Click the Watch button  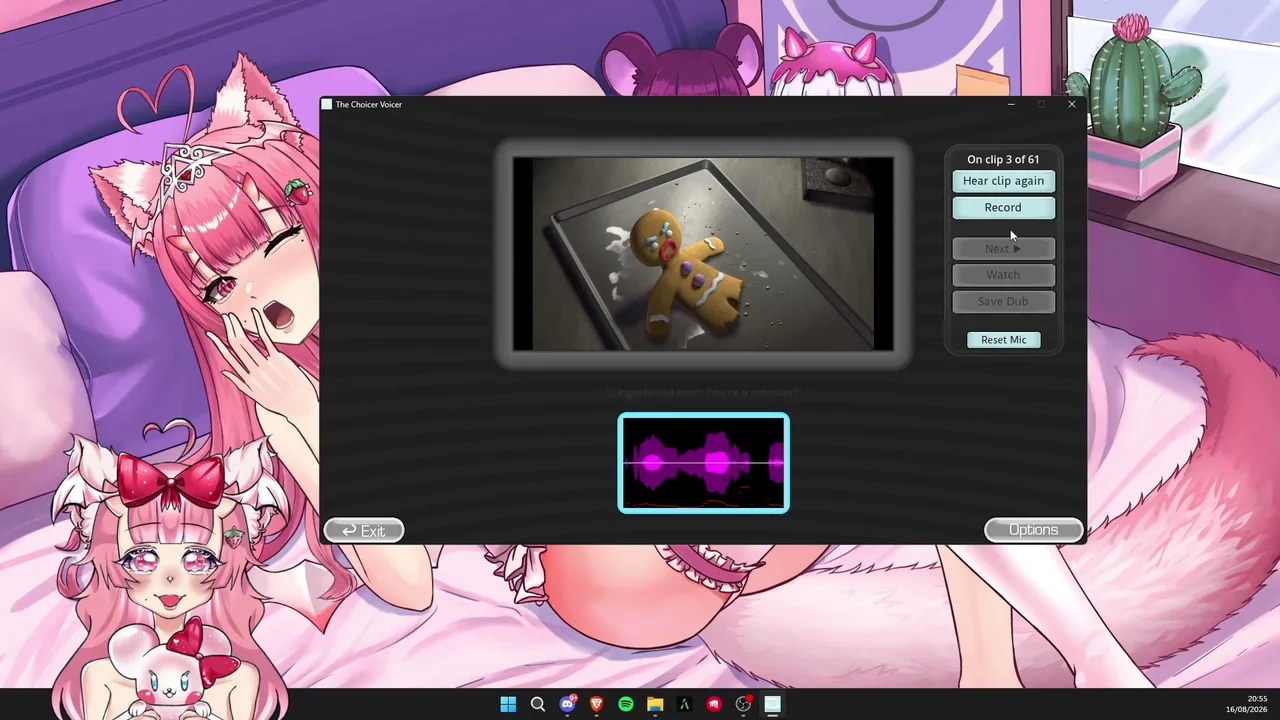click(1003, 275)
